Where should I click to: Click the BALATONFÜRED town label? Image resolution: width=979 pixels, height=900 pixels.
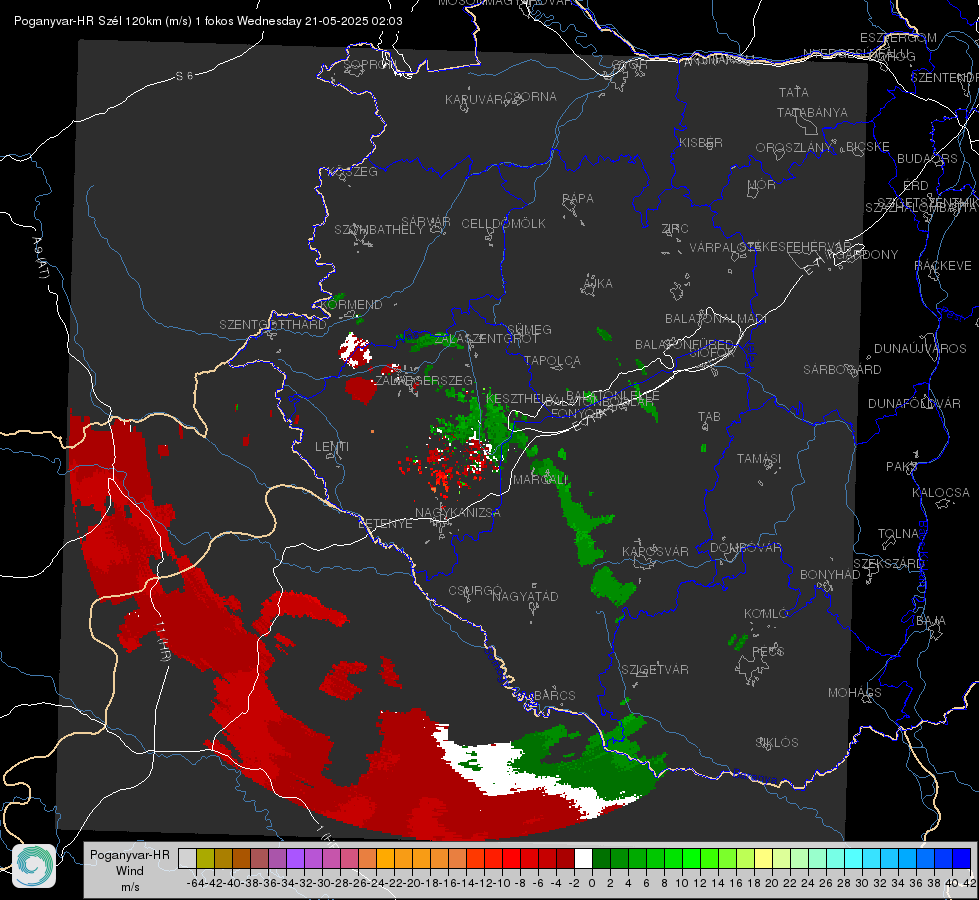(x=684, y=344)
